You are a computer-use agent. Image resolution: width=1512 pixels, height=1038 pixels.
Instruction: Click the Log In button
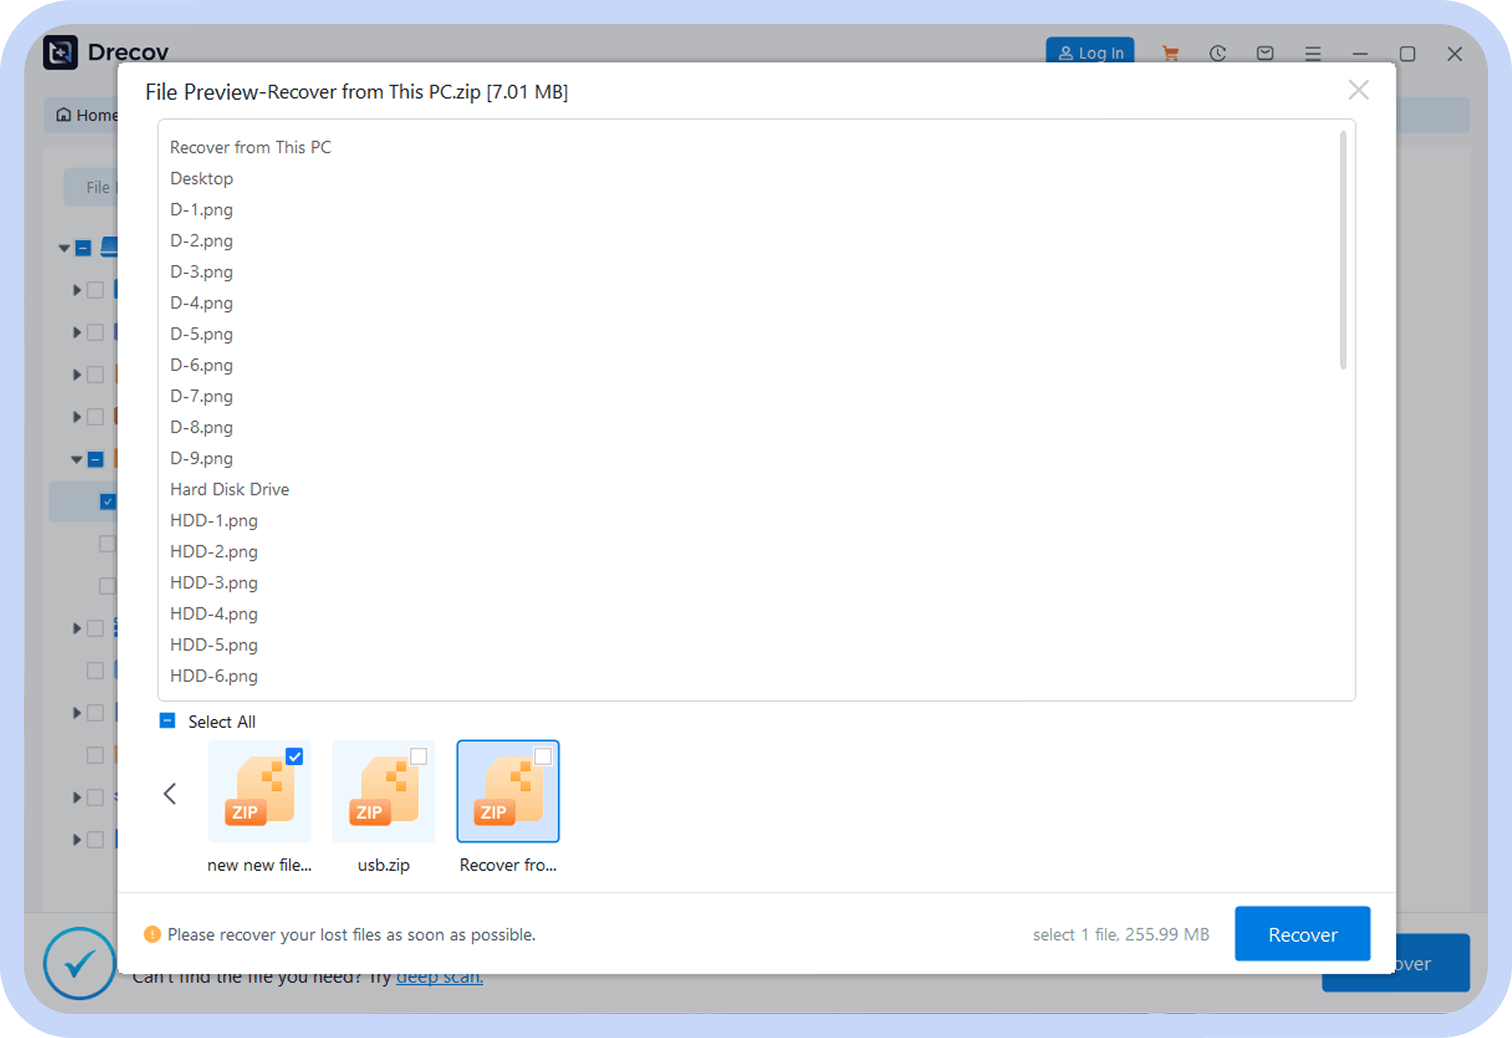pyautogui.click(x=1090, y=53)
